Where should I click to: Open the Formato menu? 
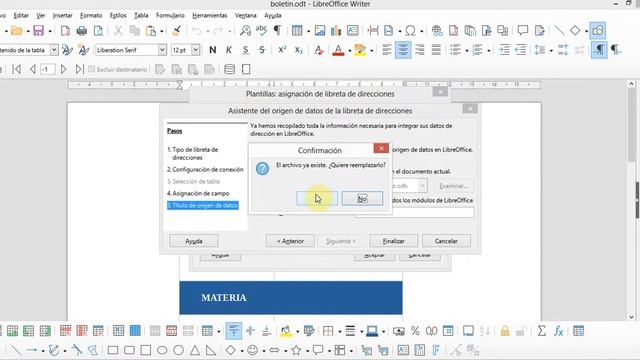click(x=91, y=16)
